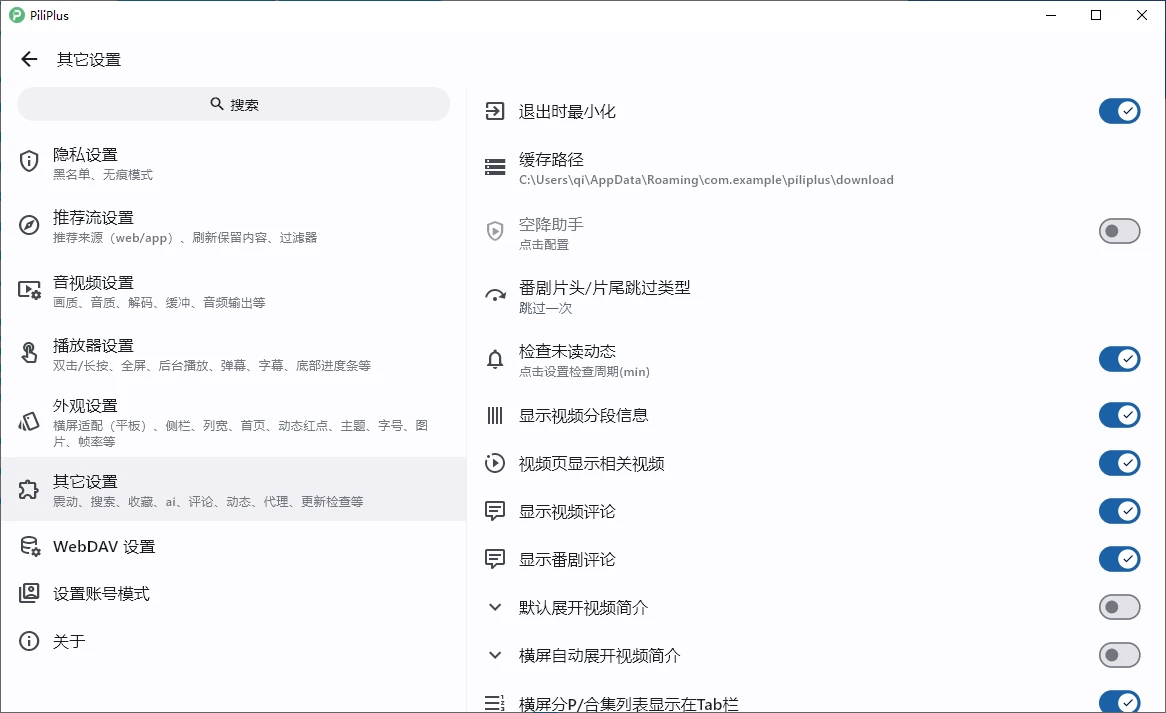Click the WebDAV 设置 gear icon

click(x=29, y=545)
